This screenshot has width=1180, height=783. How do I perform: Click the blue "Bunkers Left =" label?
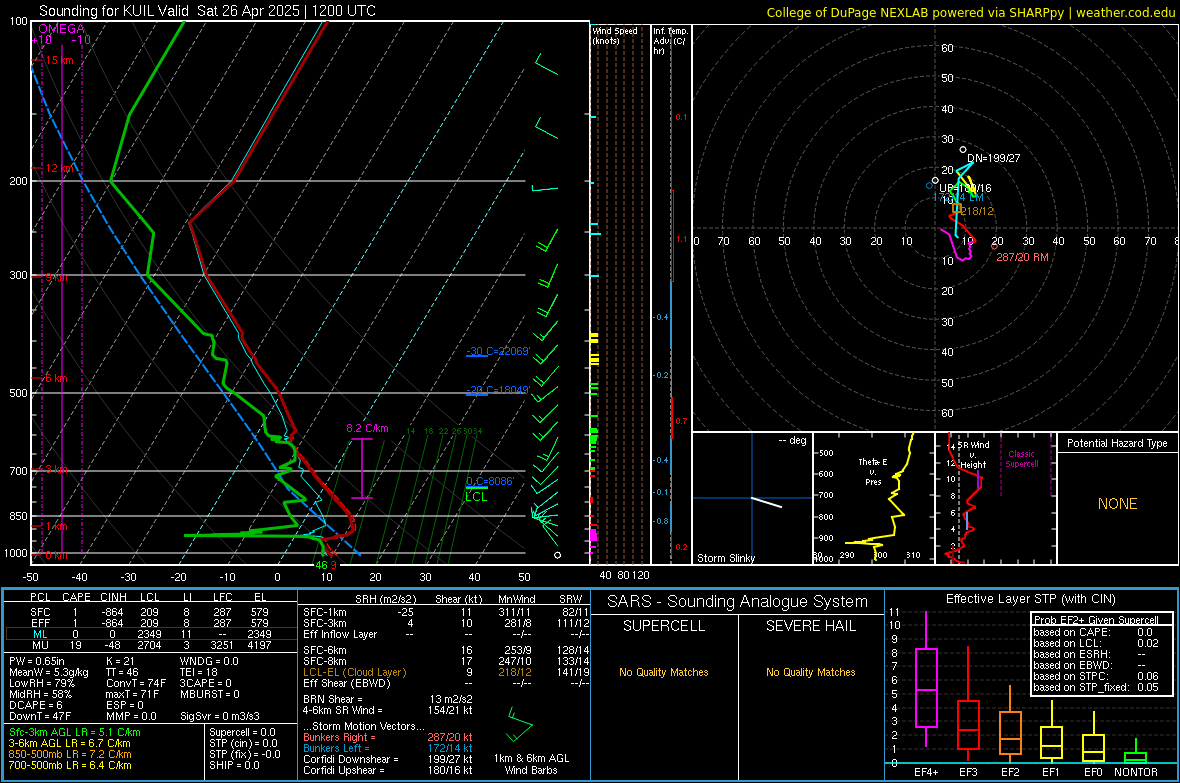pos(336,748)
